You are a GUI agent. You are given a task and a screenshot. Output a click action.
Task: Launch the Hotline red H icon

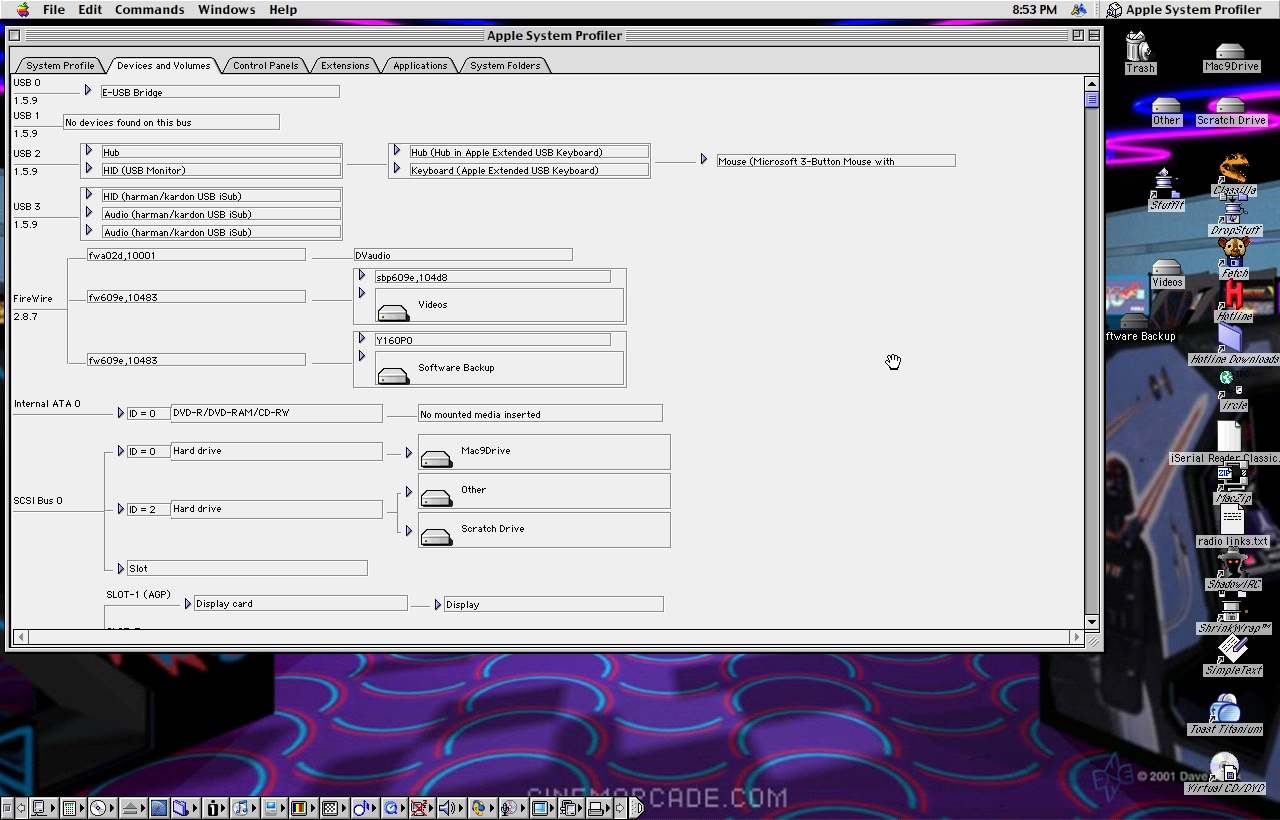[x=1234, y=295]
